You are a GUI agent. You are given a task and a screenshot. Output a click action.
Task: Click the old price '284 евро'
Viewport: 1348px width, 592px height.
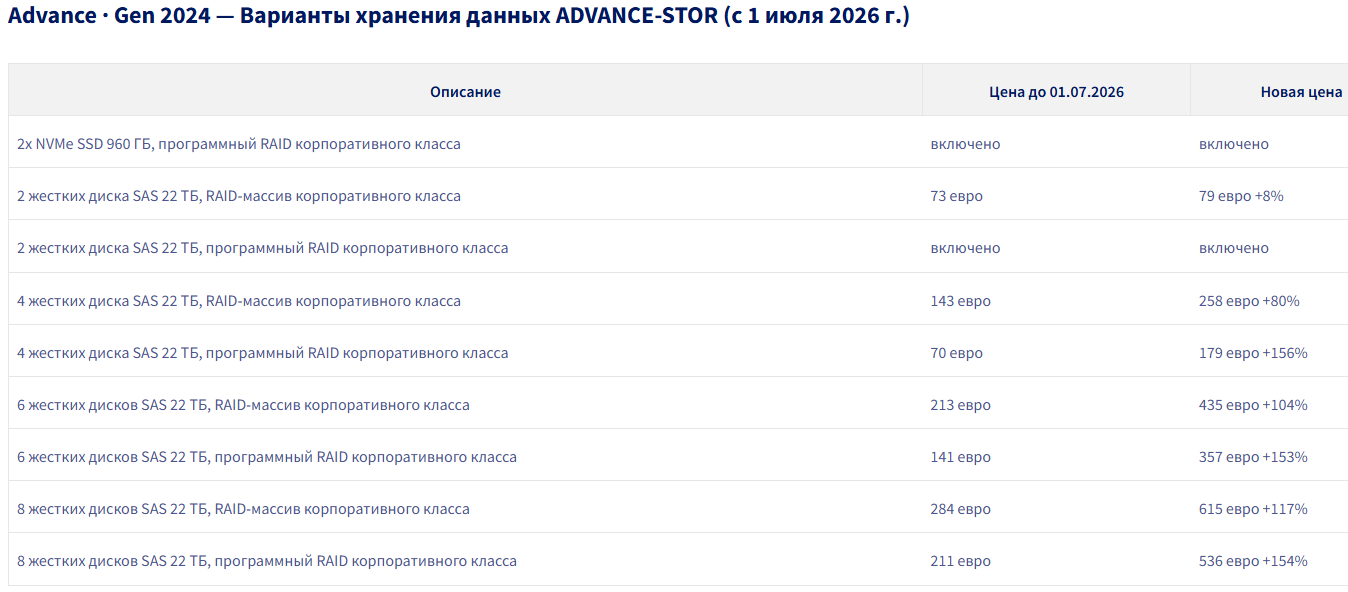click(x=960, y=509)
